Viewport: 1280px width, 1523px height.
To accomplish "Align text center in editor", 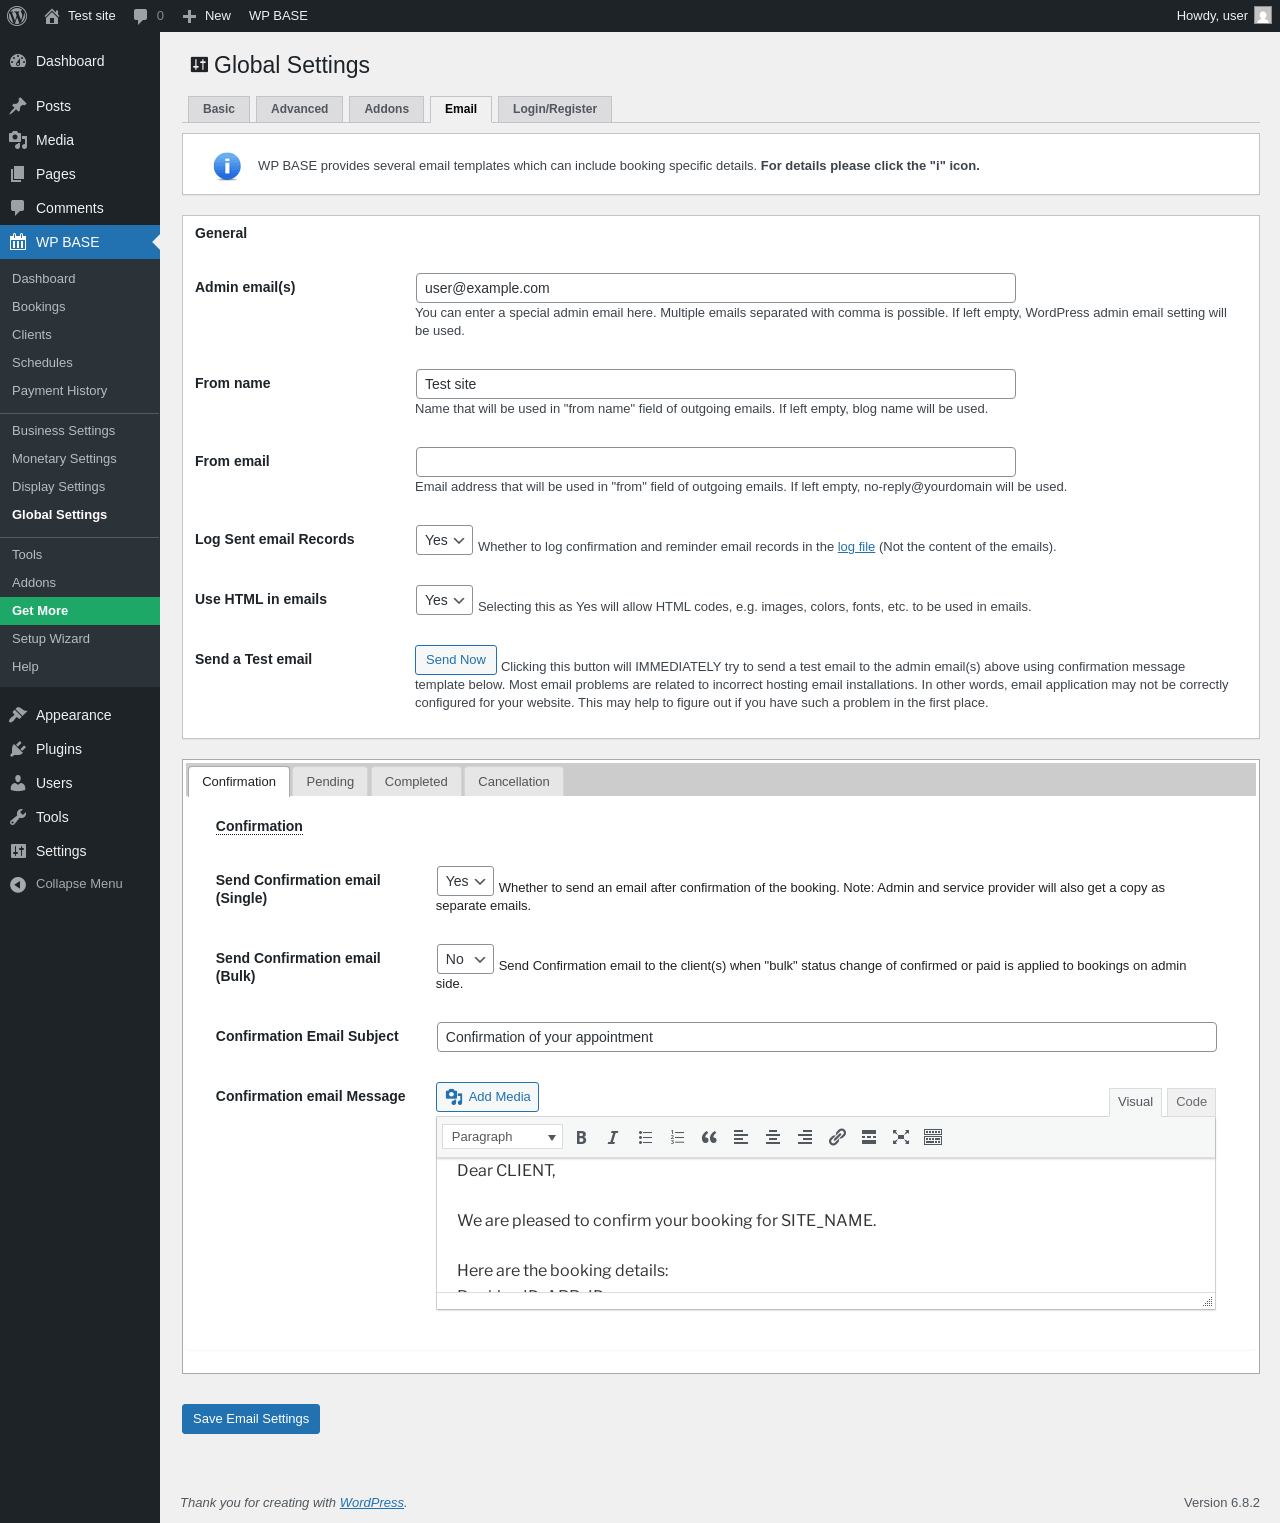I will pyautogui.click(x=773, y=1137).
